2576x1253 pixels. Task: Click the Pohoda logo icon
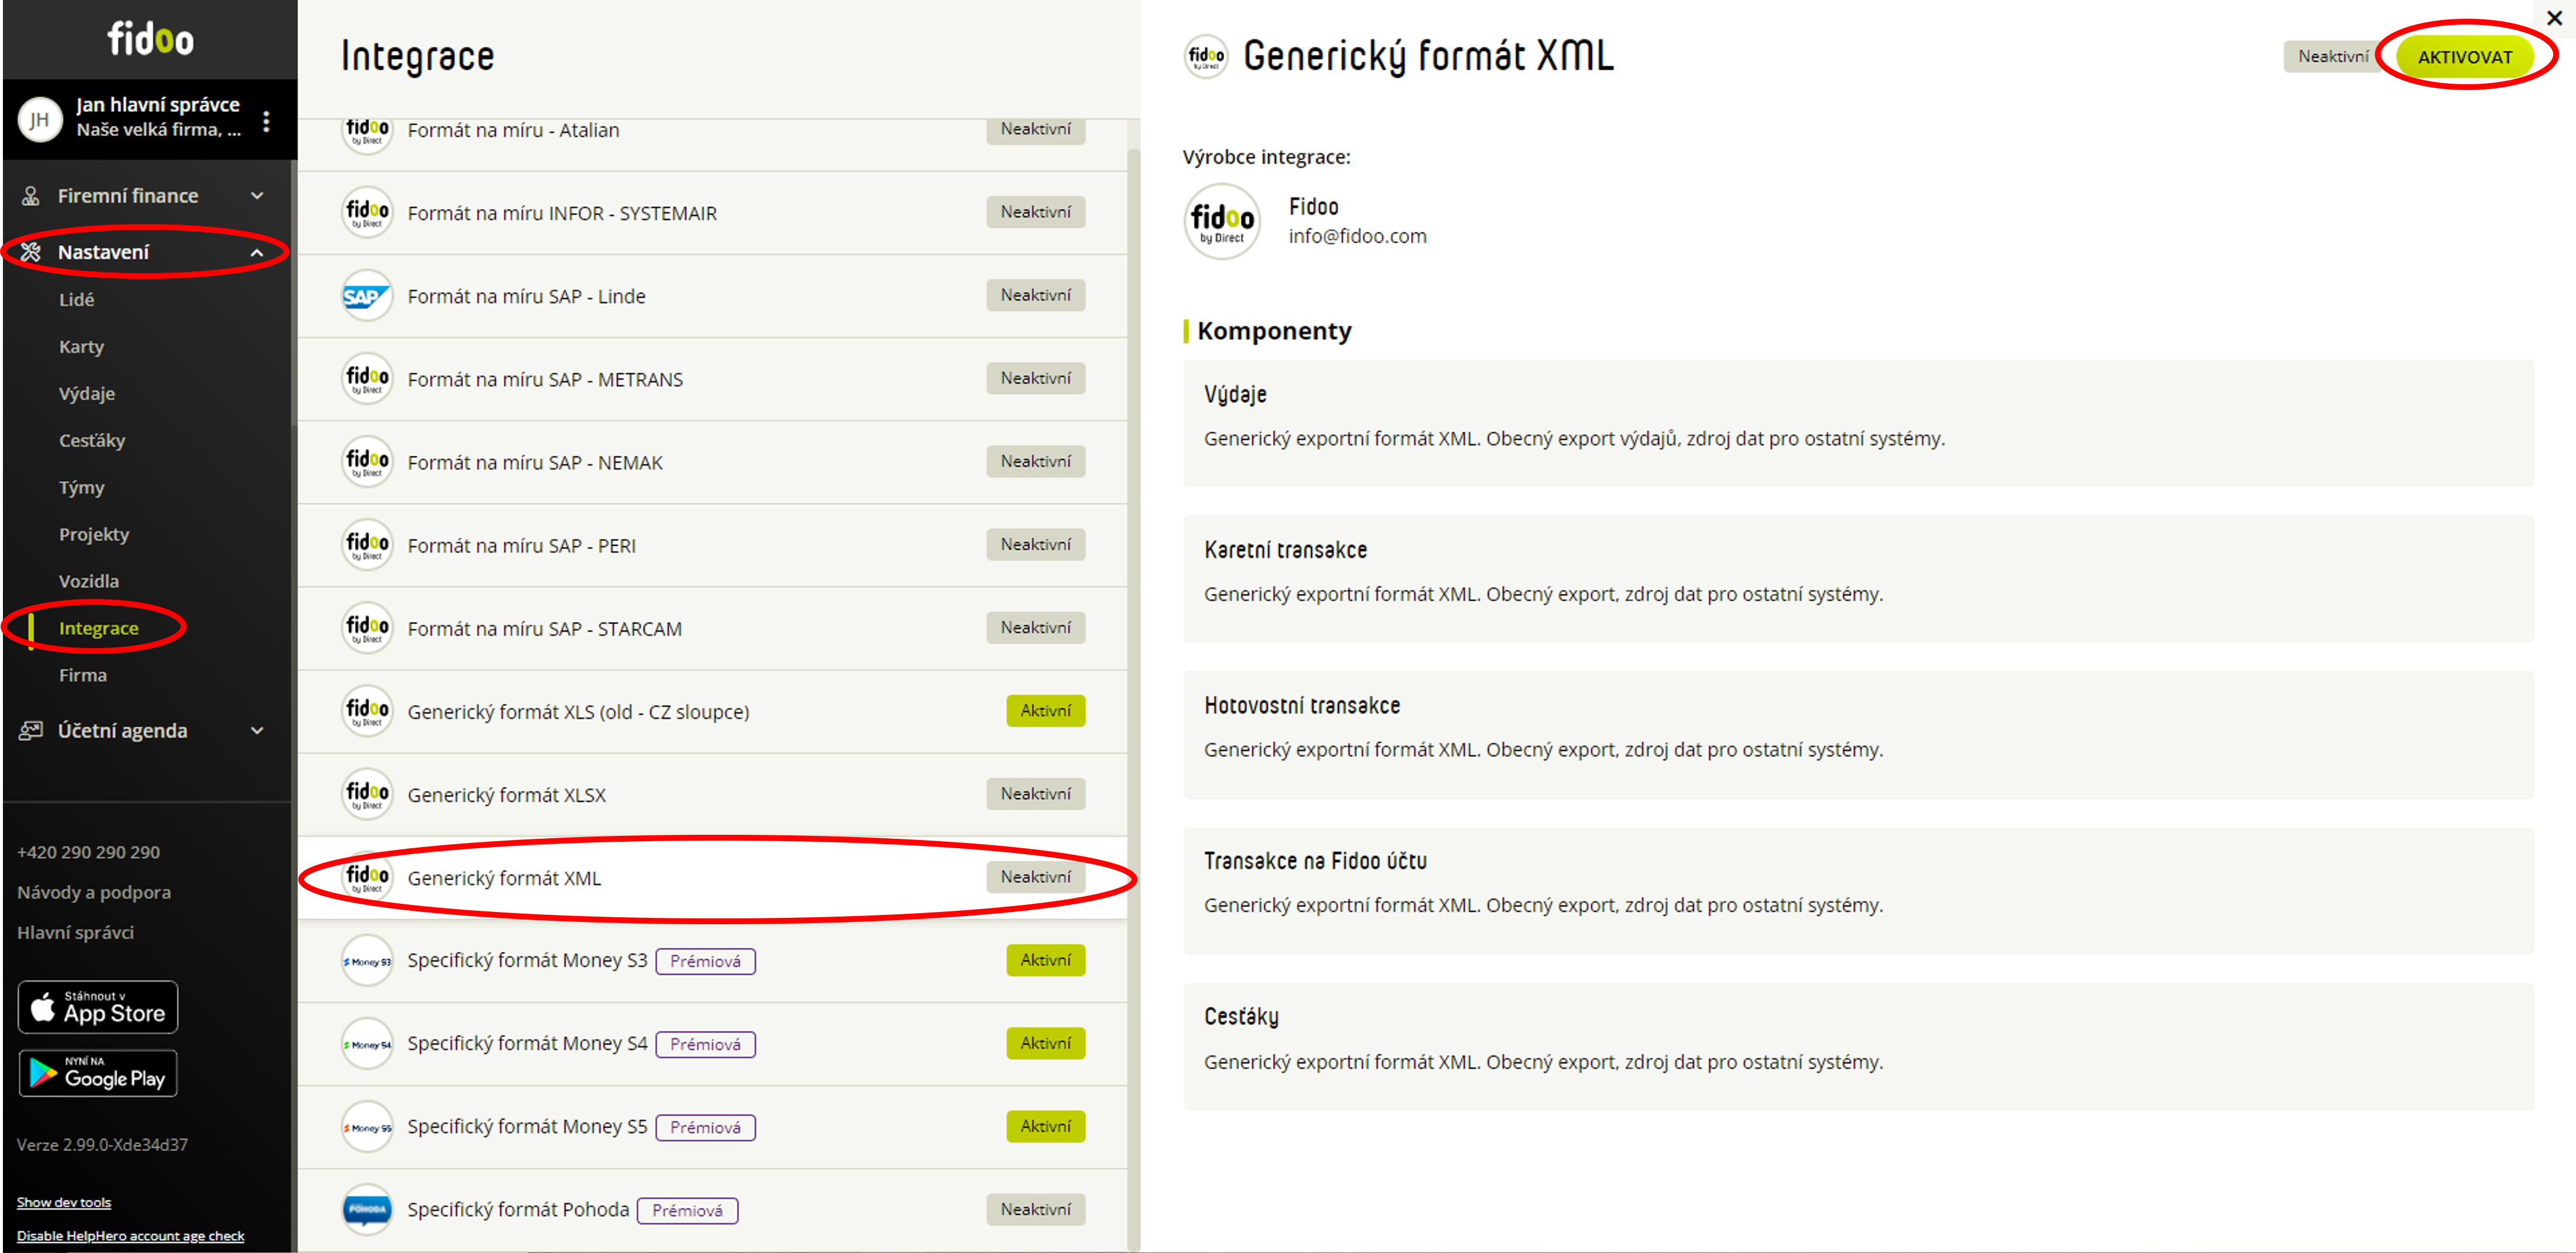367,1210
